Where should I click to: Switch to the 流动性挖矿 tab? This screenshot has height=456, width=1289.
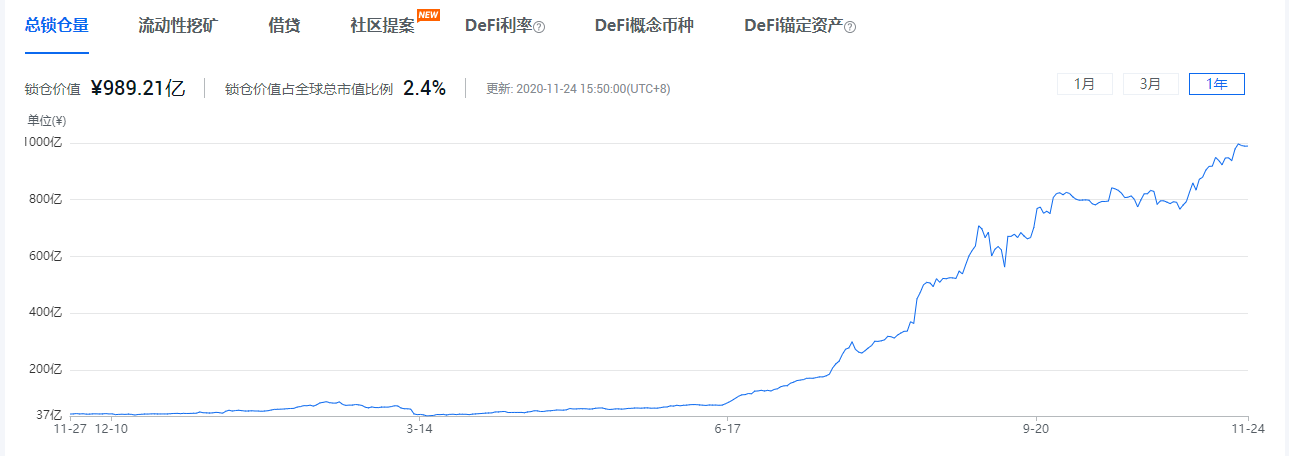tap(178, 26)
